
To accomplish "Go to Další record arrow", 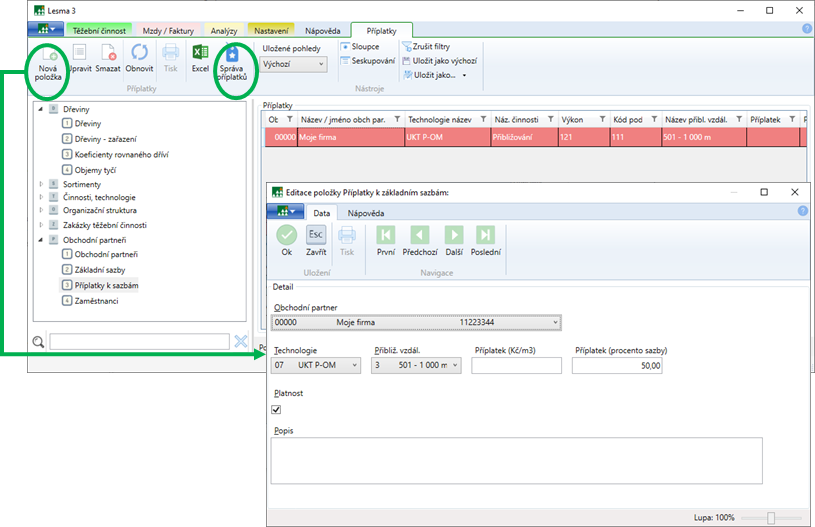I will point(453,235).
